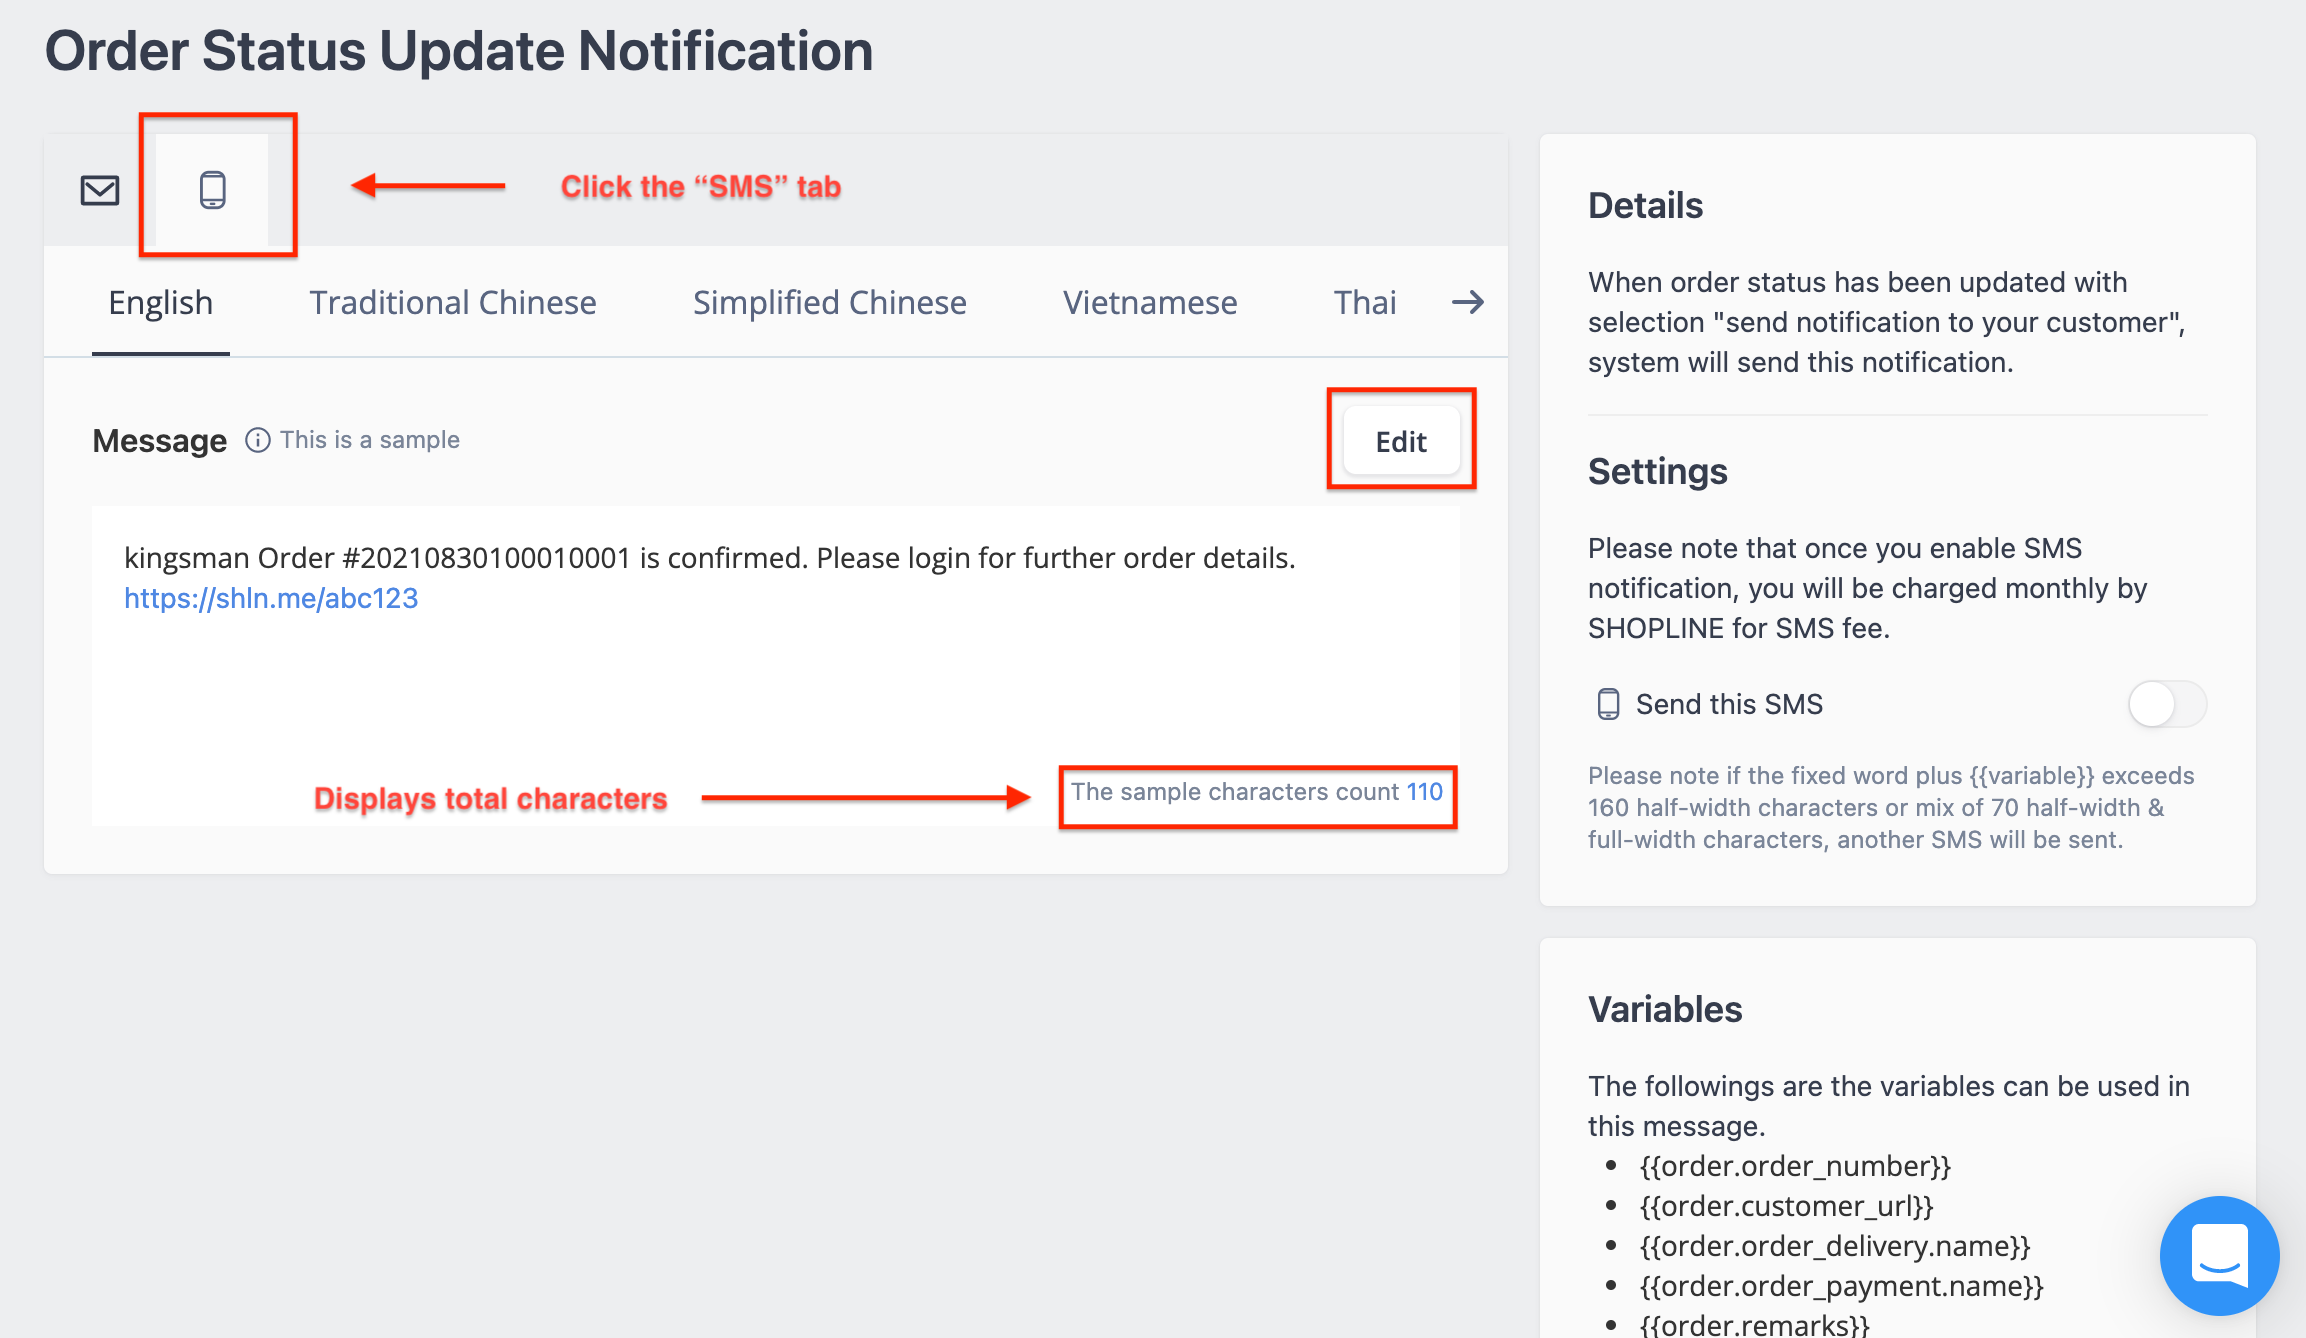Click the info icon beside "This is a sample"
The image size is (2306, 1338).
click(258, 439)
